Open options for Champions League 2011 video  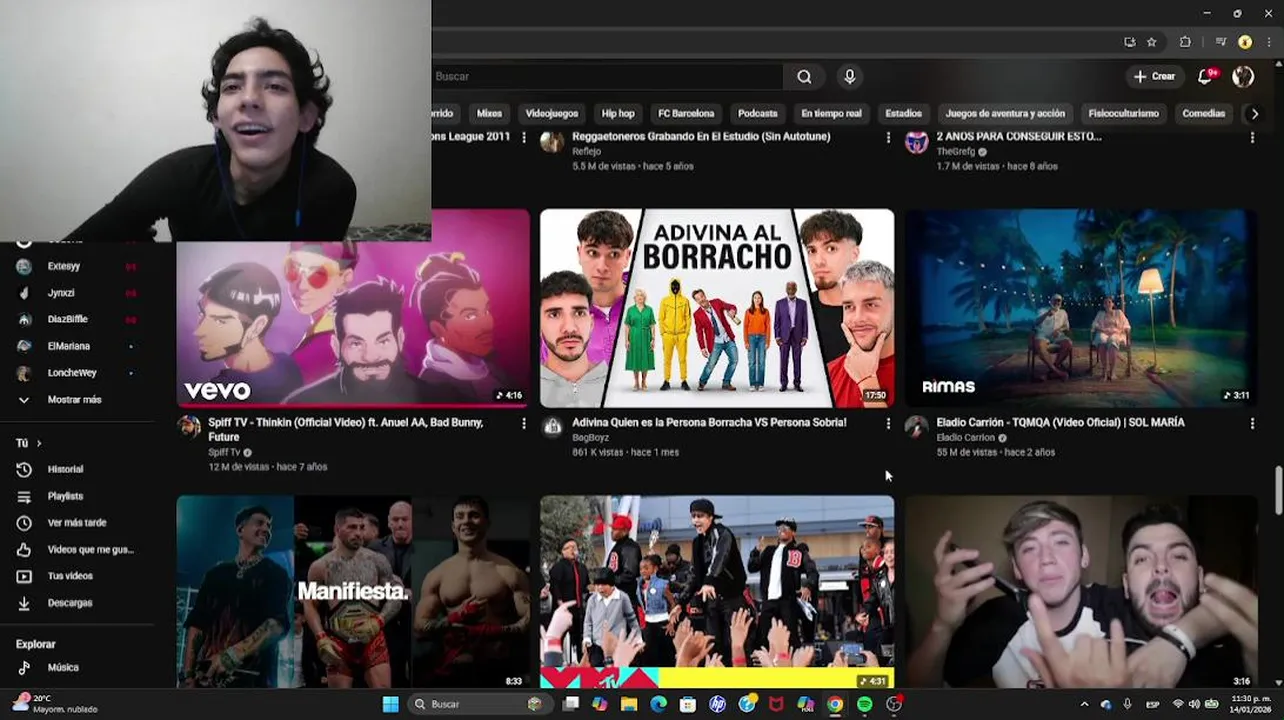(x=523, y=138)
